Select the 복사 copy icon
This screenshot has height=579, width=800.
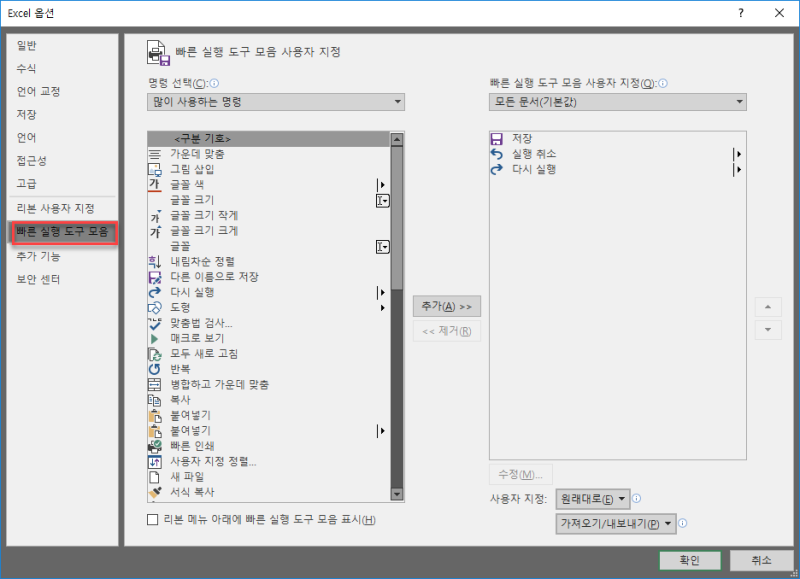155,400
